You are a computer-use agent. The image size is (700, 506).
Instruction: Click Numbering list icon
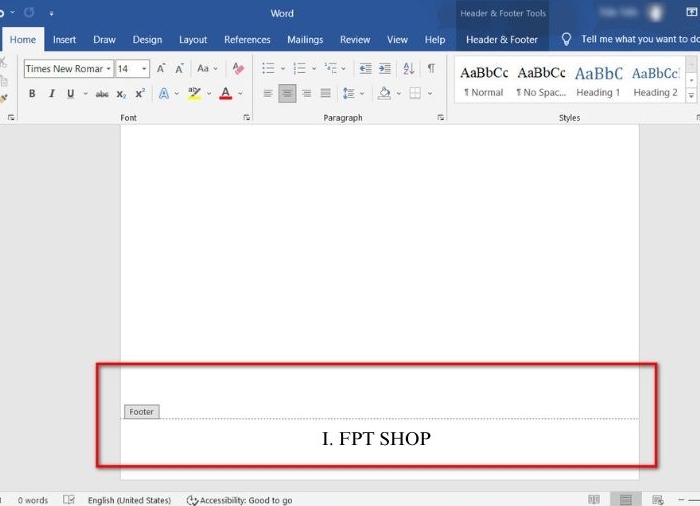(x=300, y=69)
